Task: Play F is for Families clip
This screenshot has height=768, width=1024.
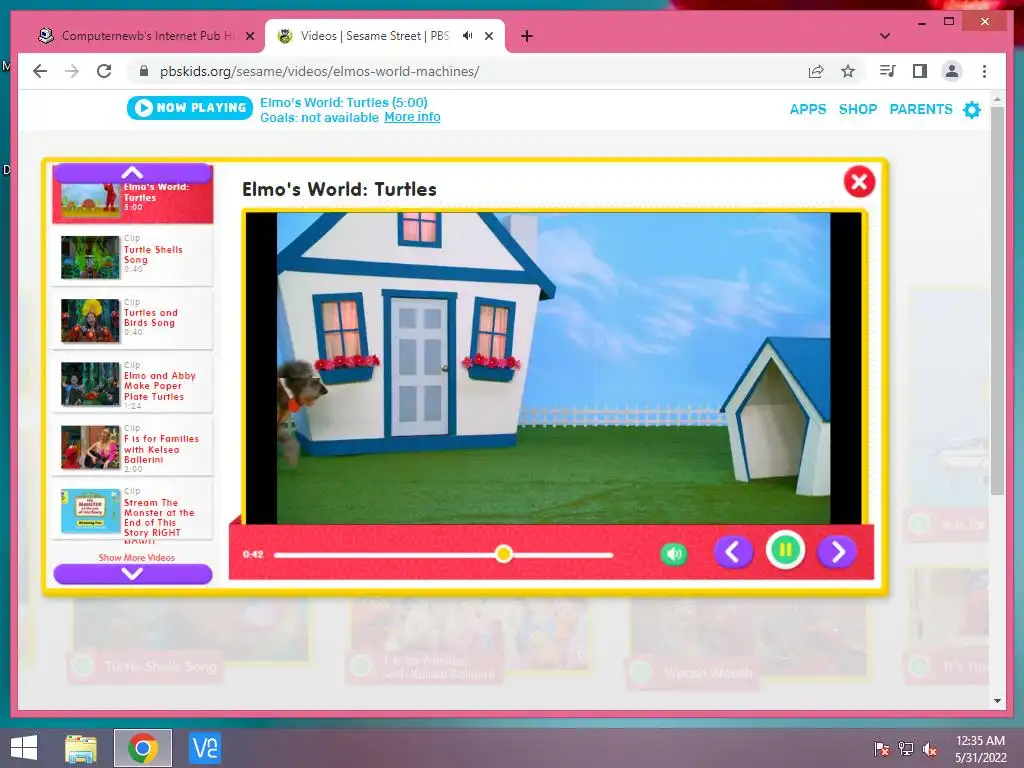Action: 133,445
